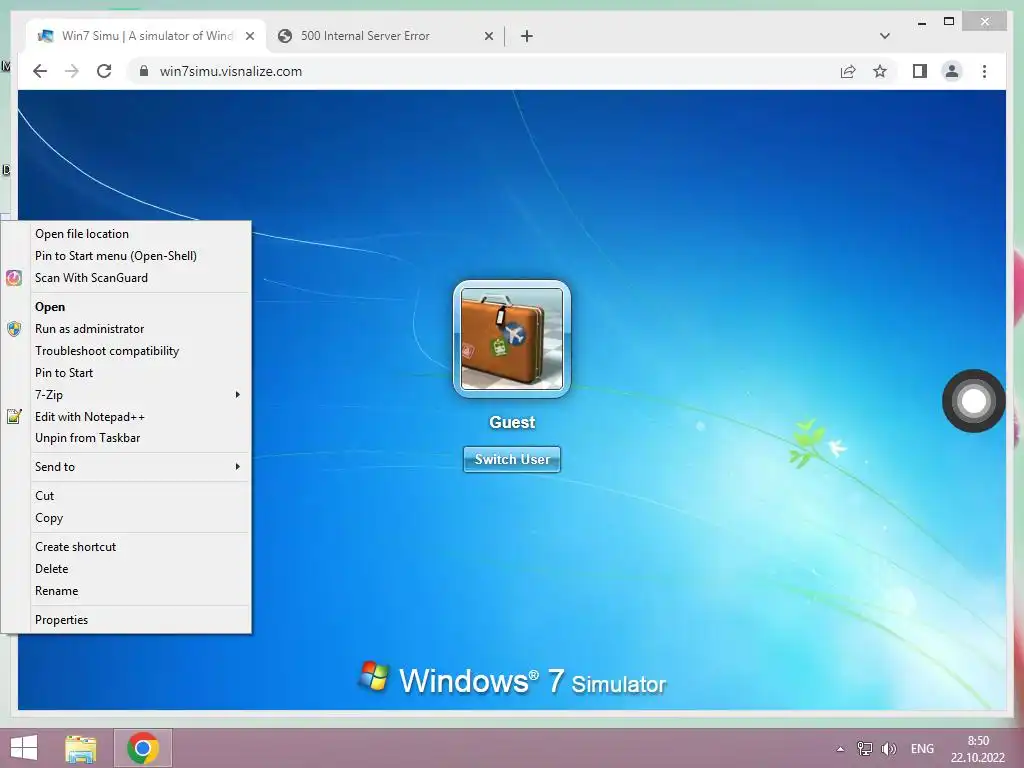
Task: Click the round floating assistive button
Action: tap(974, 401)
